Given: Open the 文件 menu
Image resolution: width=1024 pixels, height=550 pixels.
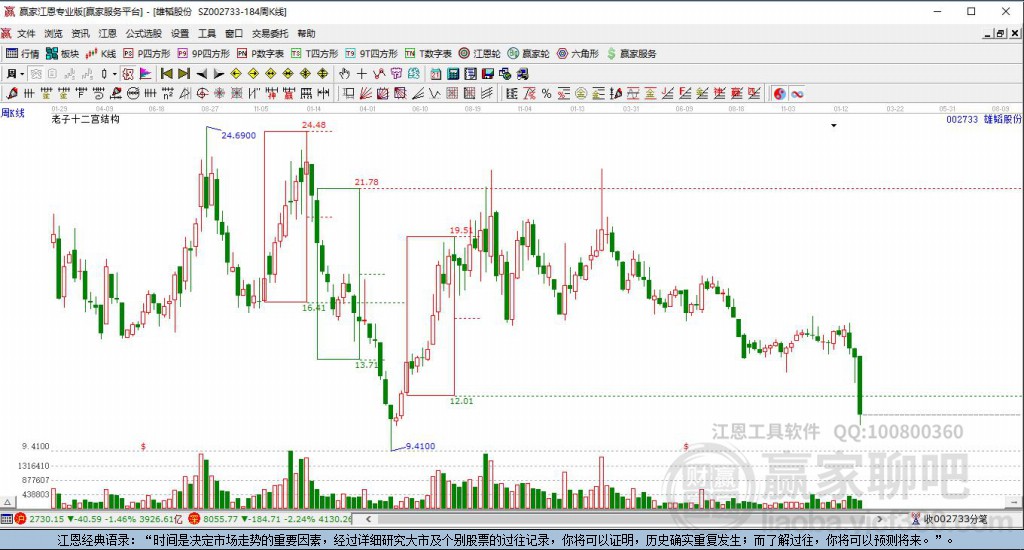Looking at the screenshot, I should coord(26,33).
